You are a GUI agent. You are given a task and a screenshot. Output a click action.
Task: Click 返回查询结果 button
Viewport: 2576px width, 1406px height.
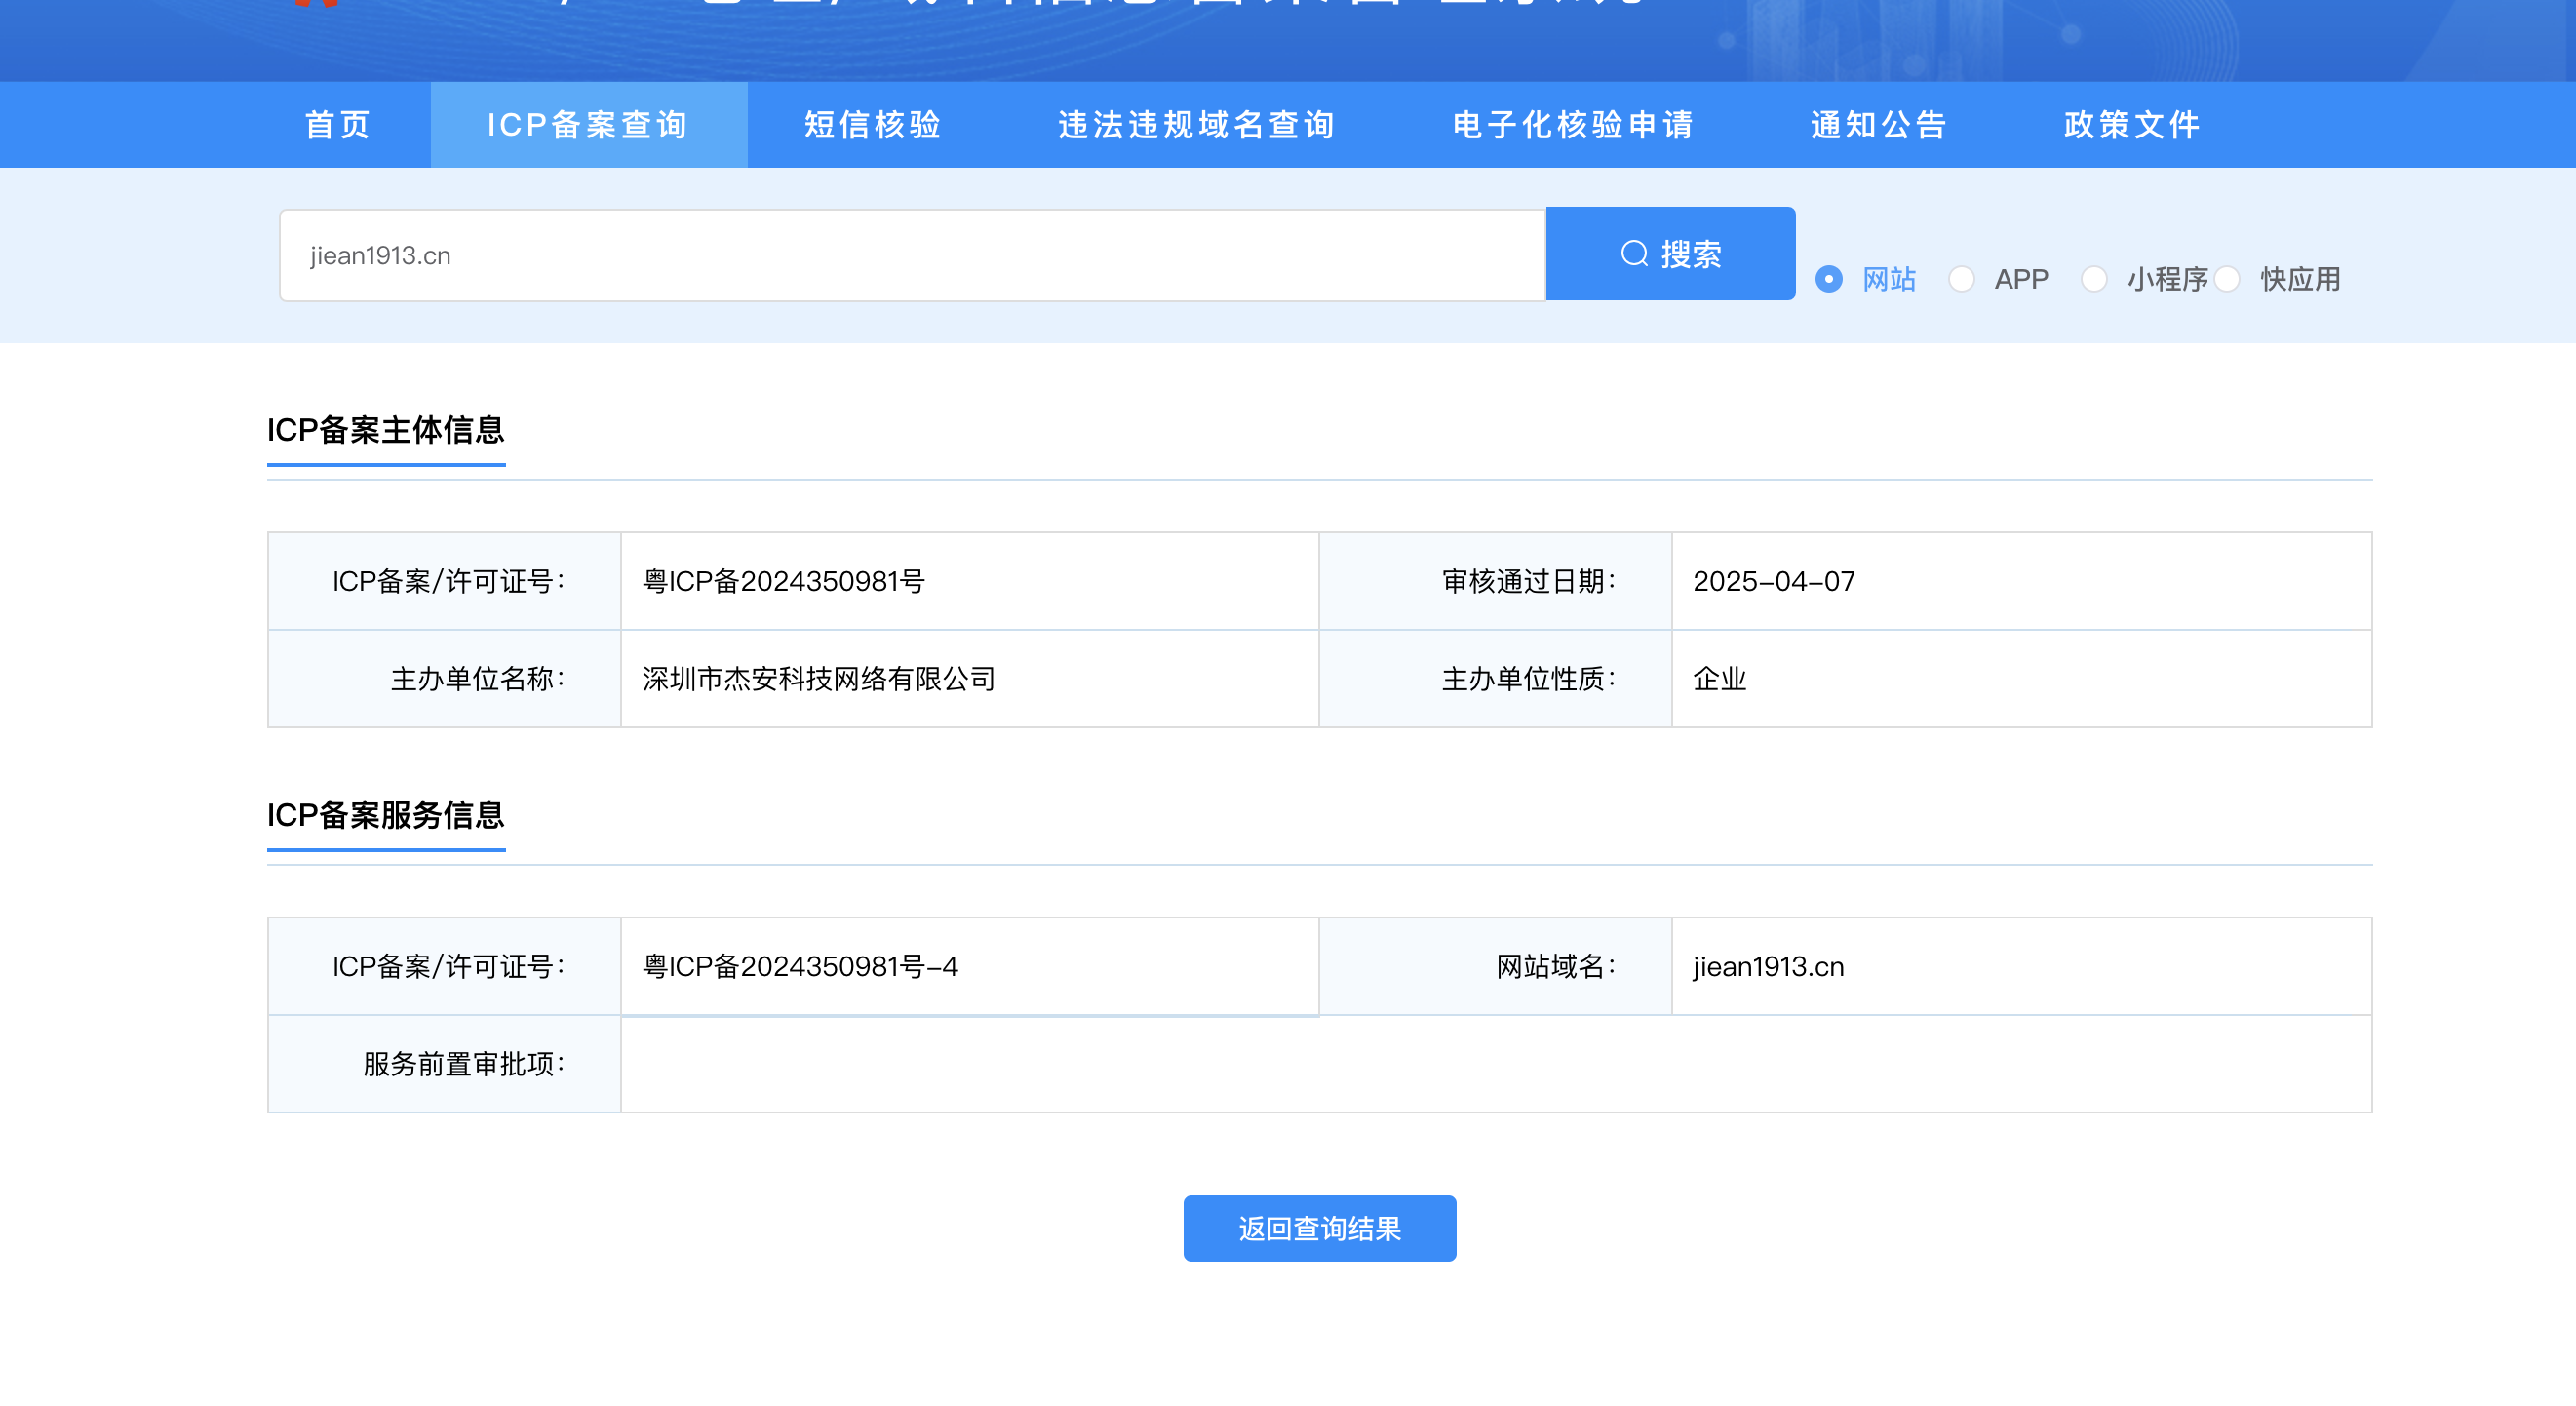1319,1228
